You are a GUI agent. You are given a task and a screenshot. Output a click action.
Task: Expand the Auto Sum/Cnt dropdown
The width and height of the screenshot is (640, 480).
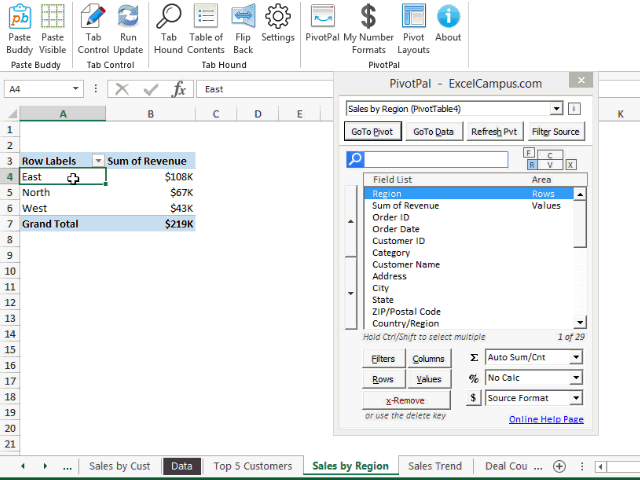(x=575, y=356)
